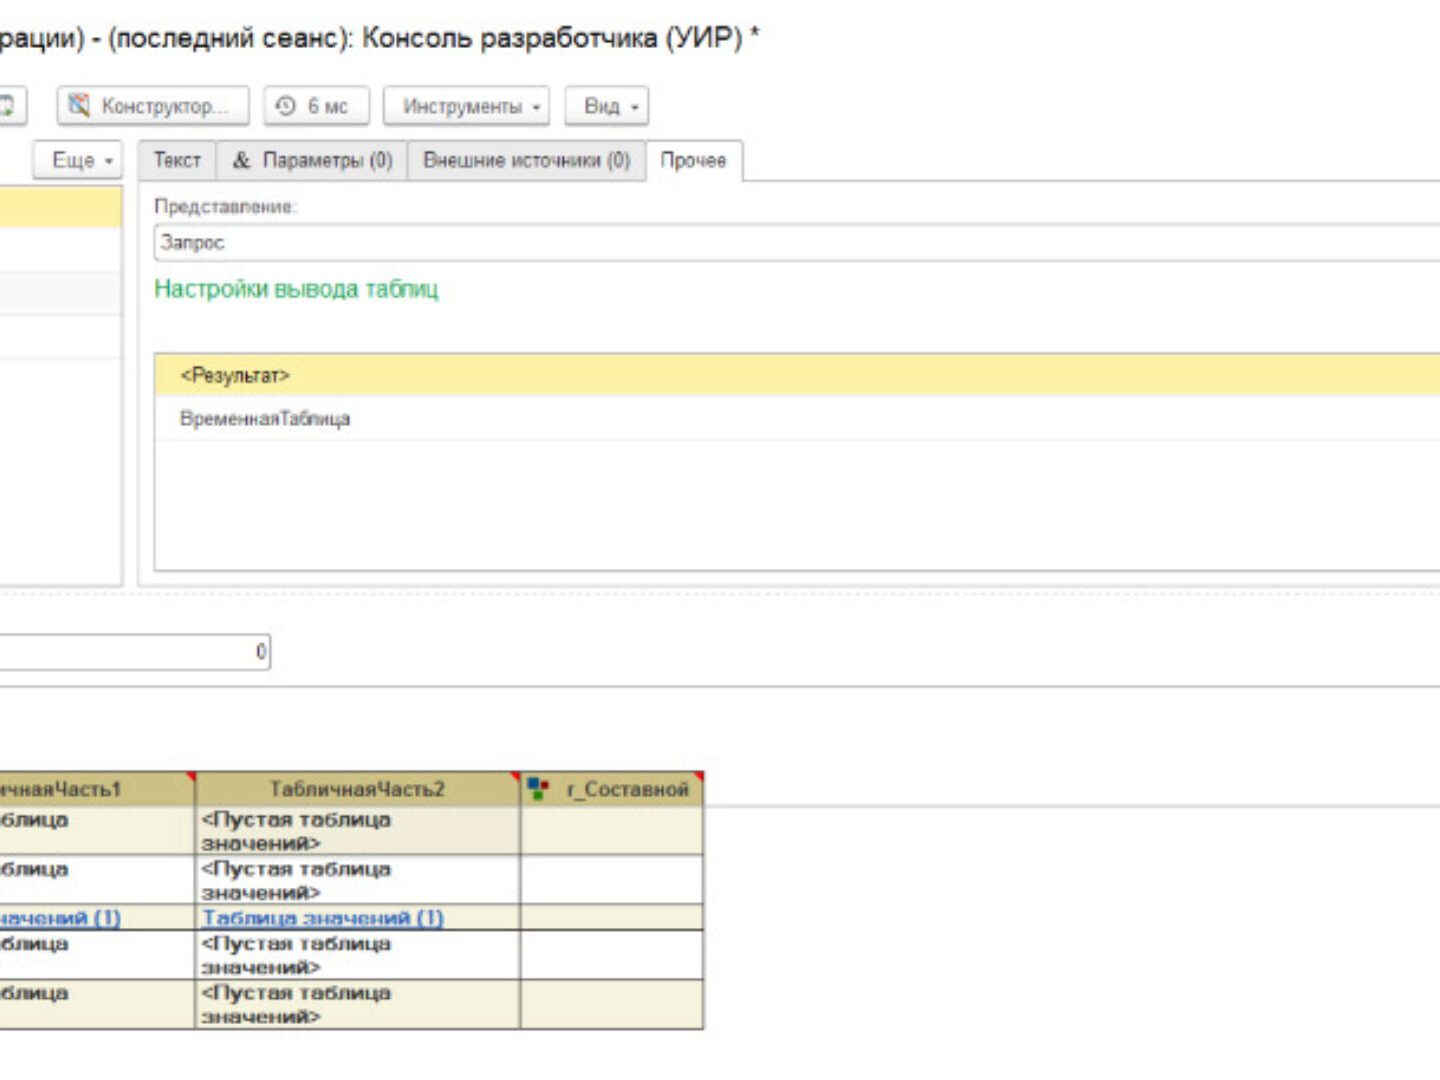
Task: Open the Еще dropdown menu
Action: [x=78, y=160]
